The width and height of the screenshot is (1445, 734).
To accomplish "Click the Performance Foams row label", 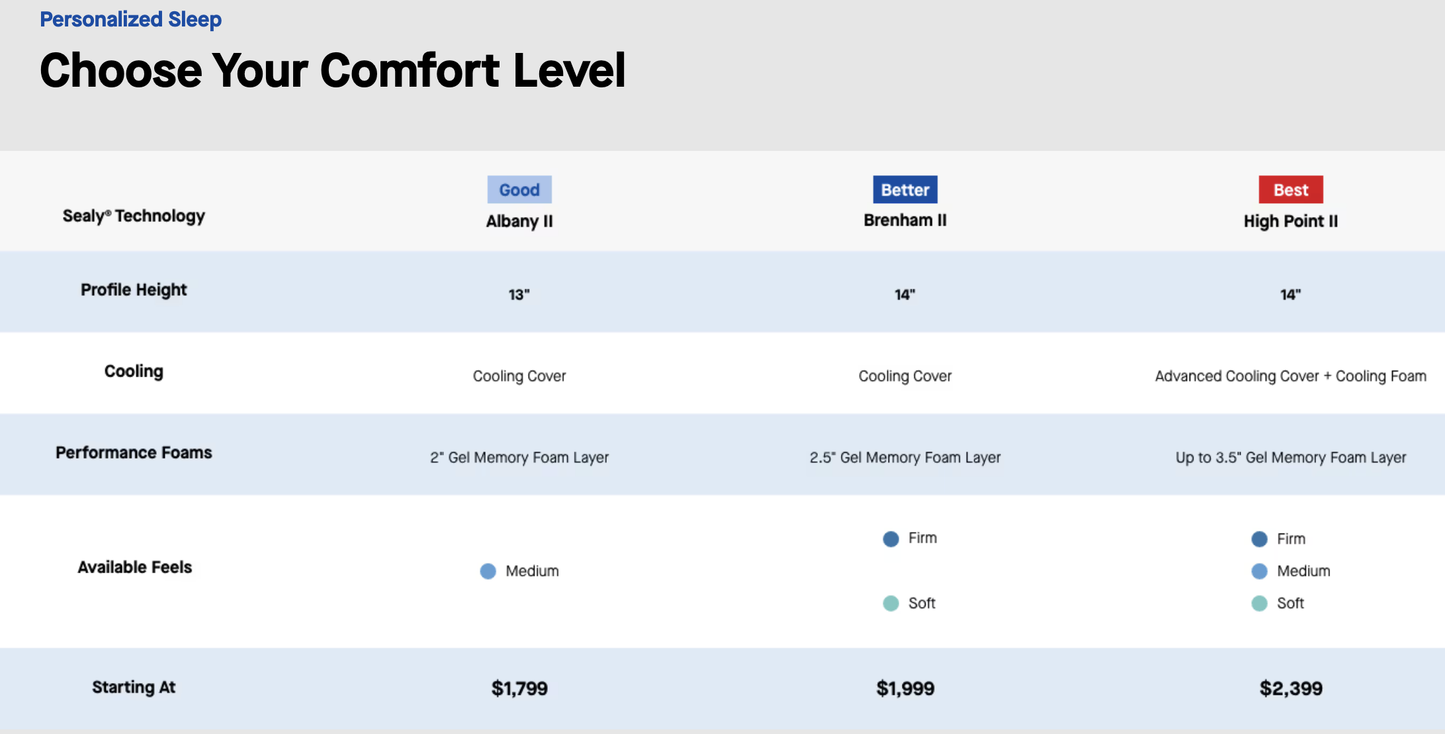I will pos(134,452).
